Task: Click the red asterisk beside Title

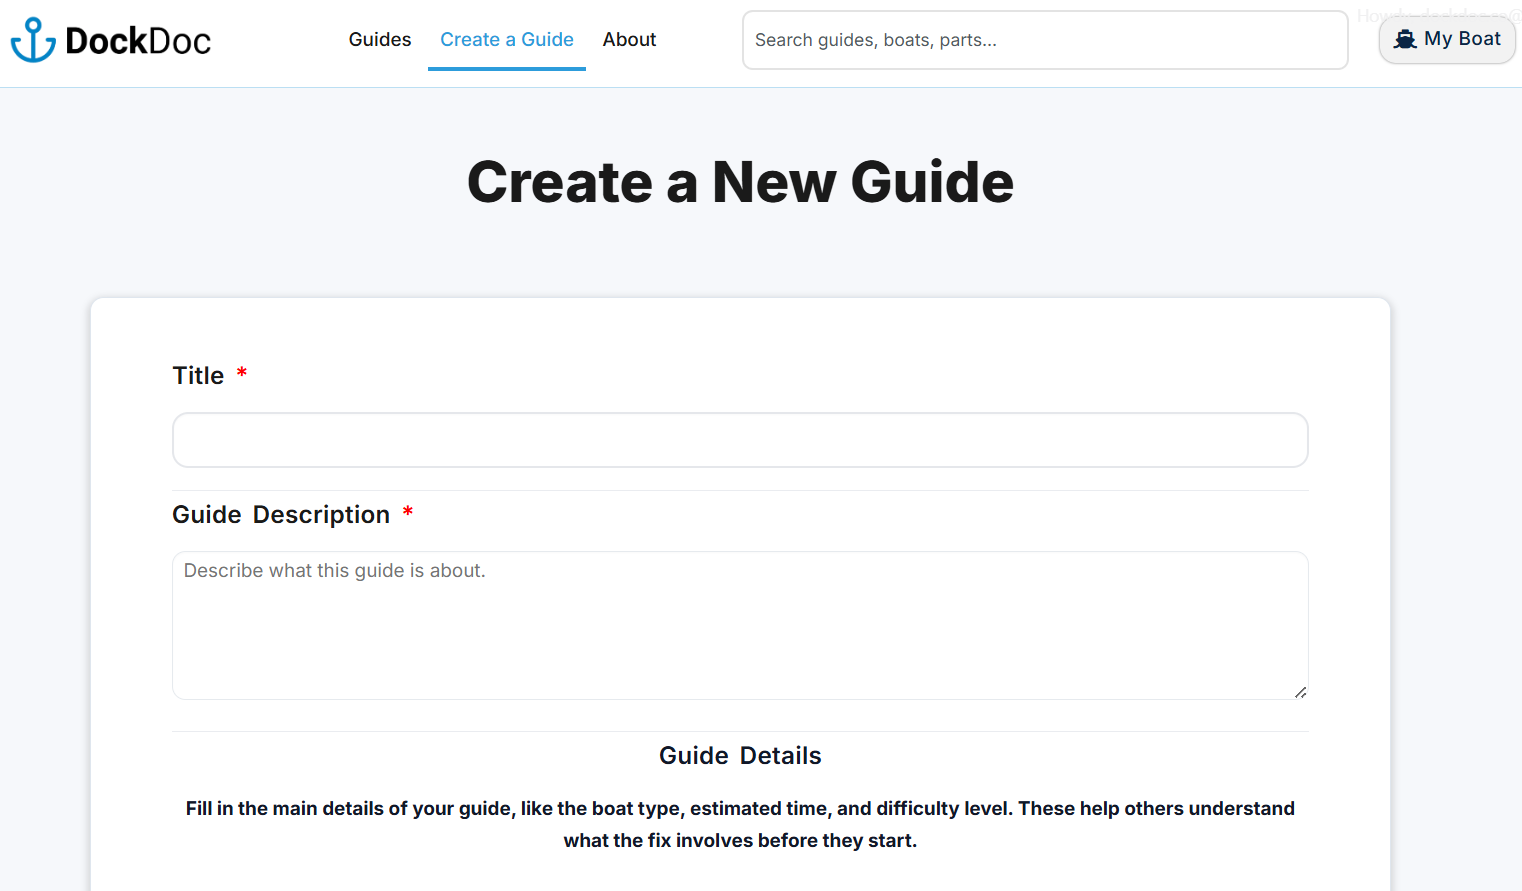Action: coord(241,373)
